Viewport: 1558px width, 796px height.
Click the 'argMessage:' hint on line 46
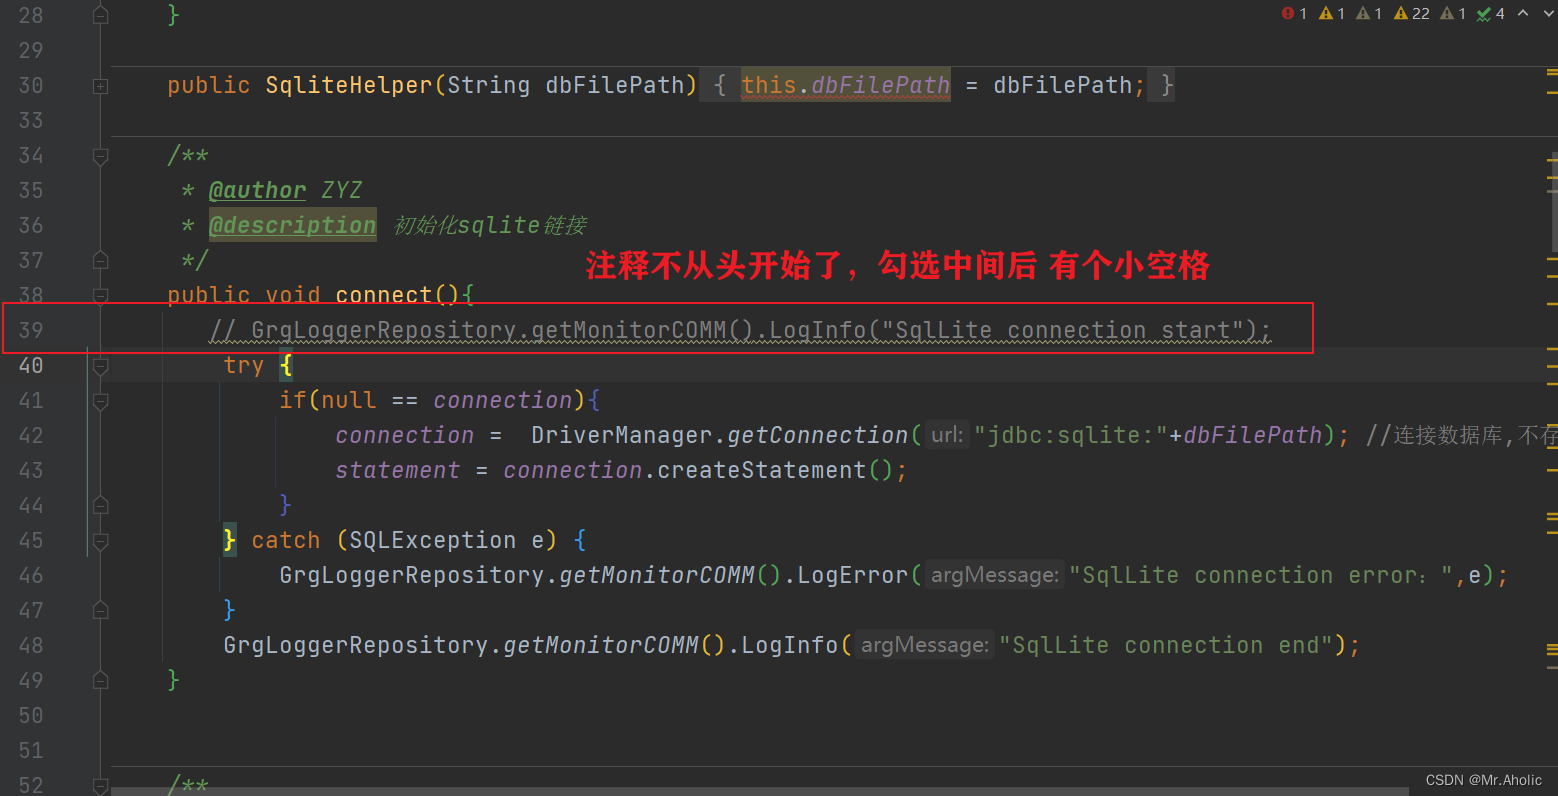pyautogui.click(x=994, y=575)
